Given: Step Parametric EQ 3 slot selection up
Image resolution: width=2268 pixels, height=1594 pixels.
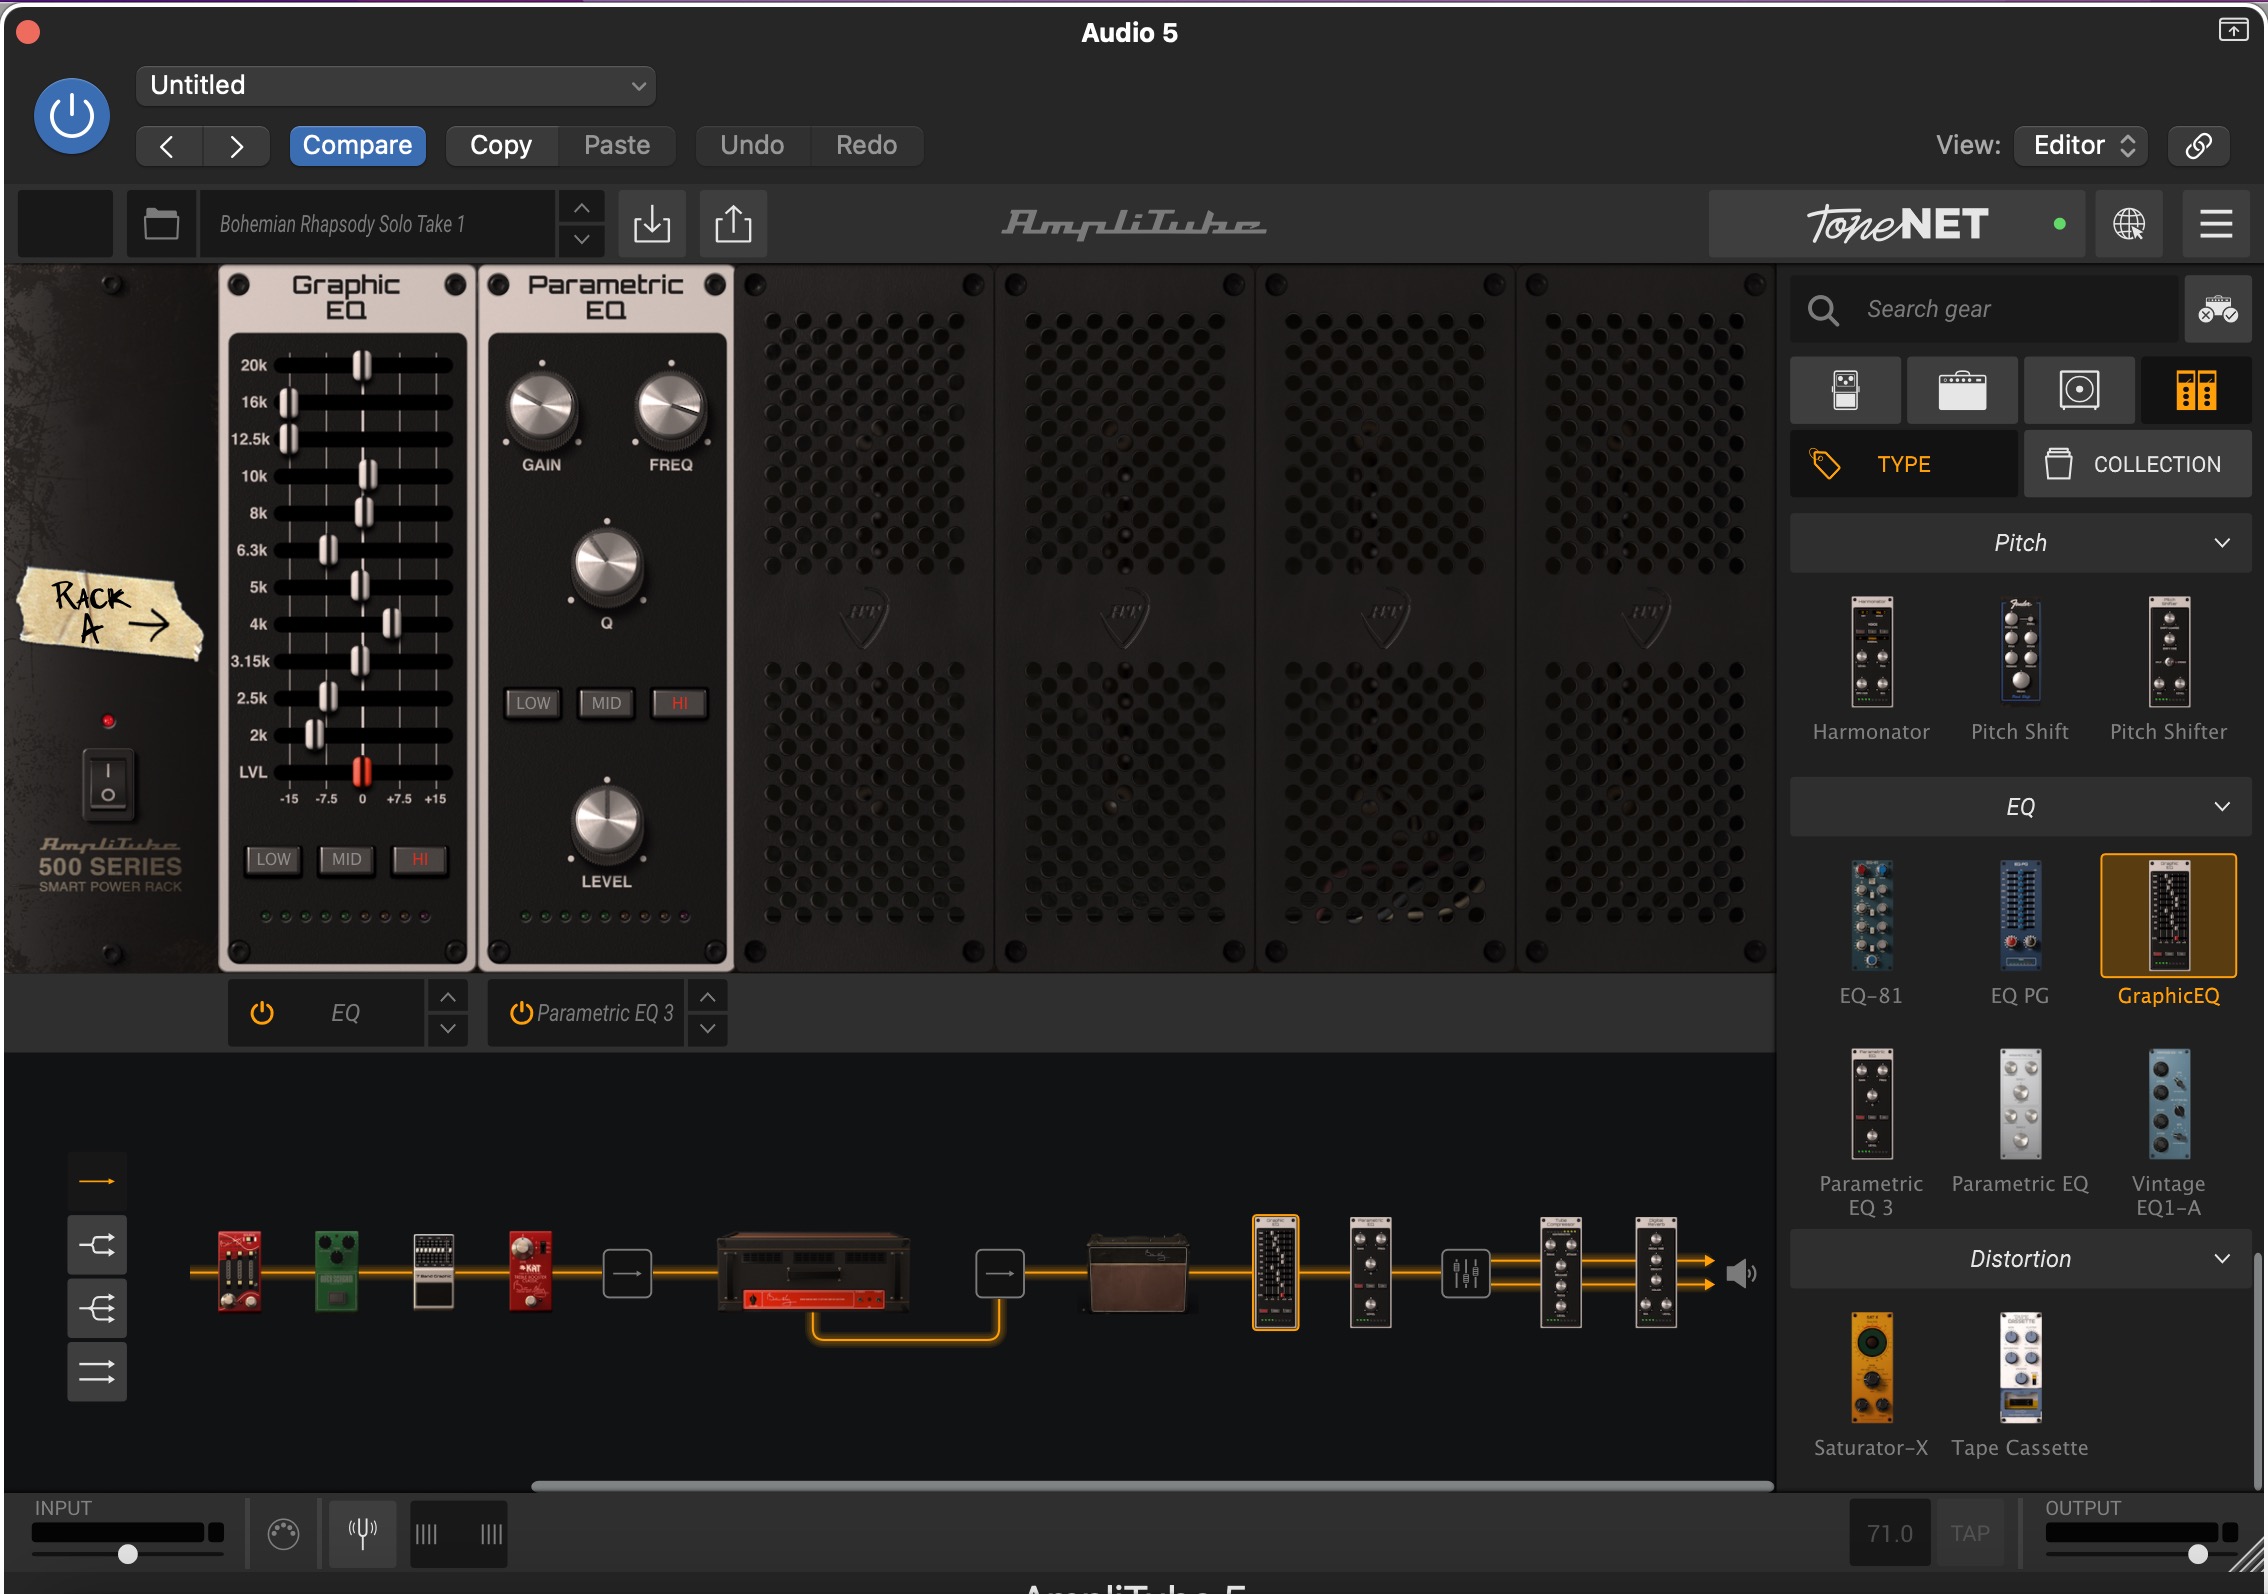Looking at the screenshot, I should [707, 997].
